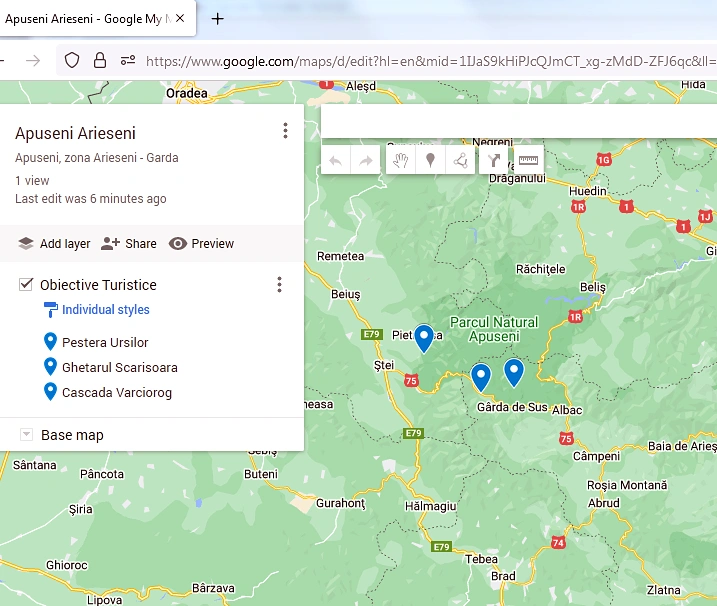Viewport: 717px width, 606px height.
Task: Click the description Apuseni, zona Arieseni - Garda
Action: click(x=97, y=158)
